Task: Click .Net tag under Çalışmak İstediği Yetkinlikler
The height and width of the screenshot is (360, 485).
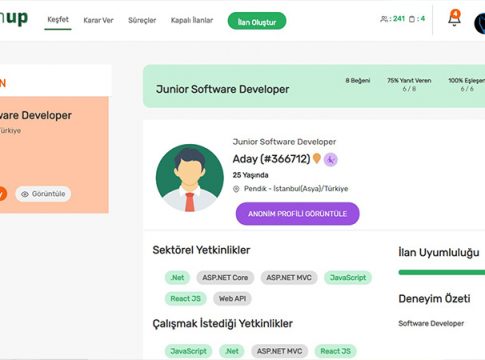Action: coord(232,351)
